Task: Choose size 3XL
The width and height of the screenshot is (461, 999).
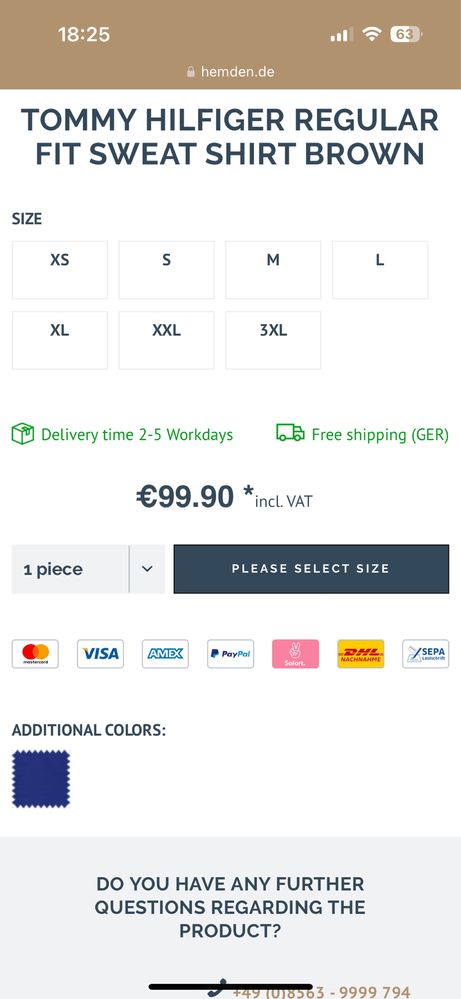Action: click(273, 340)
